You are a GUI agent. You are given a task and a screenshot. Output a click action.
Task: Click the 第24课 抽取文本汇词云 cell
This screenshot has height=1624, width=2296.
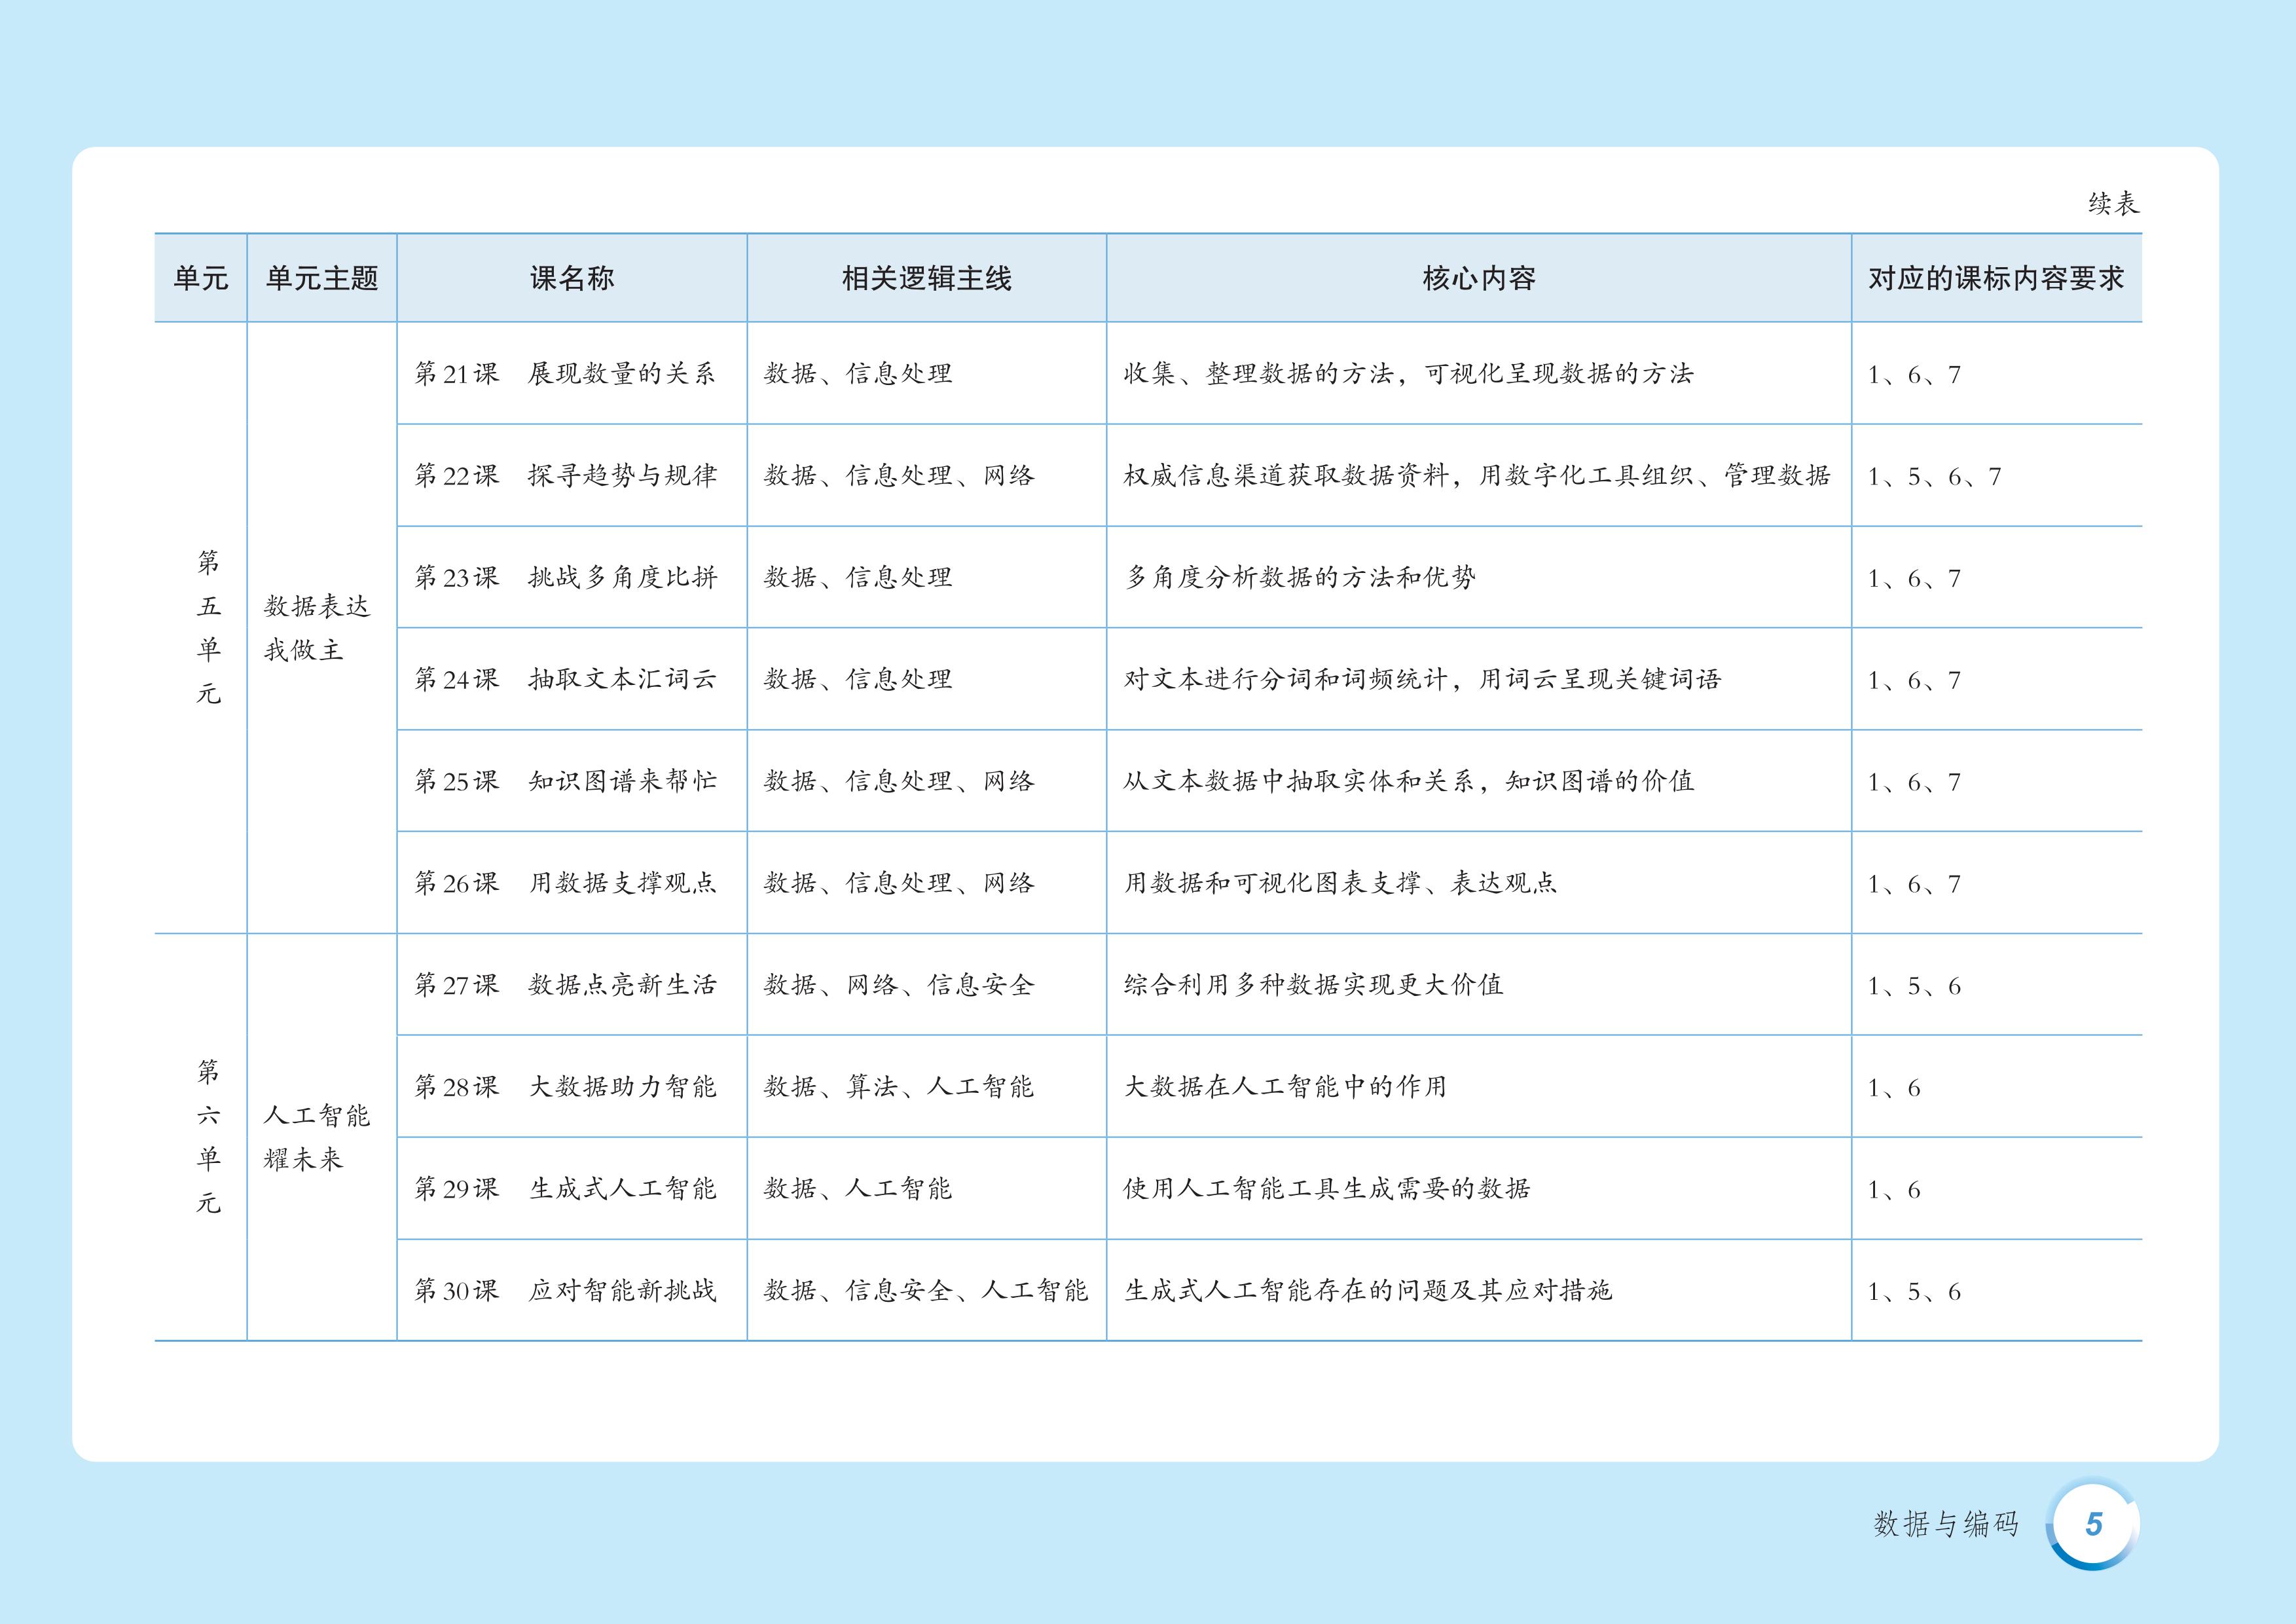point(566,680)
